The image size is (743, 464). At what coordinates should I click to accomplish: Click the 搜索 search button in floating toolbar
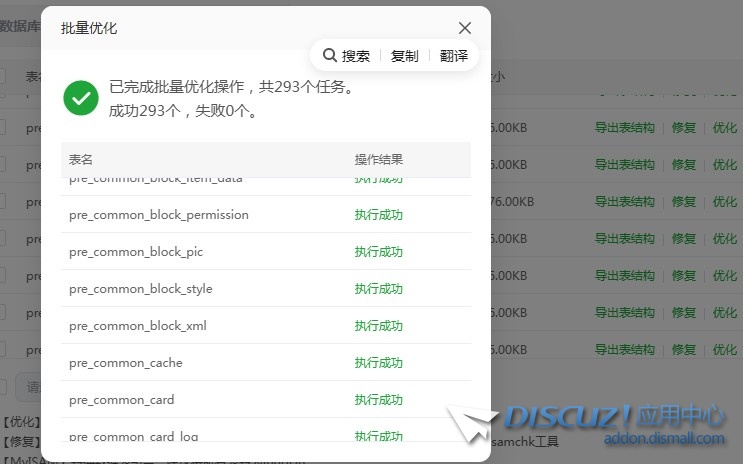[x=346, y=55]
